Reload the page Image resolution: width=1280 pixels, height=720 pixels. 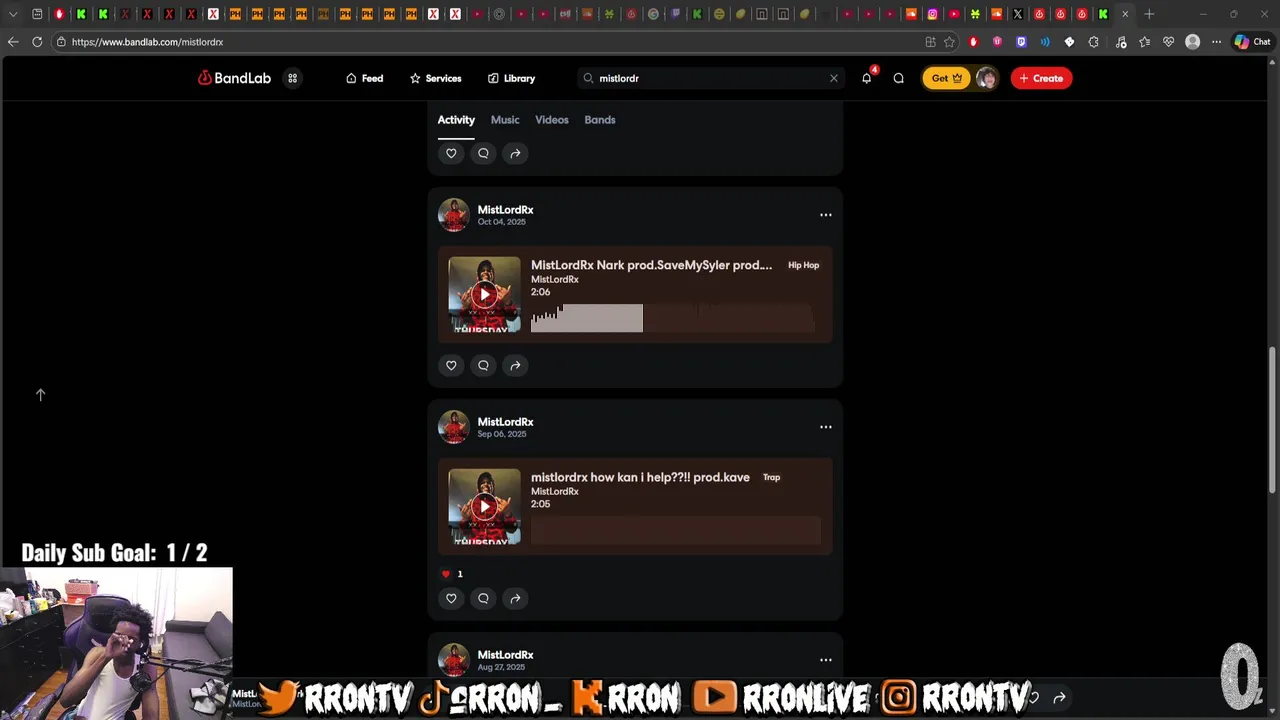[37, 42]
